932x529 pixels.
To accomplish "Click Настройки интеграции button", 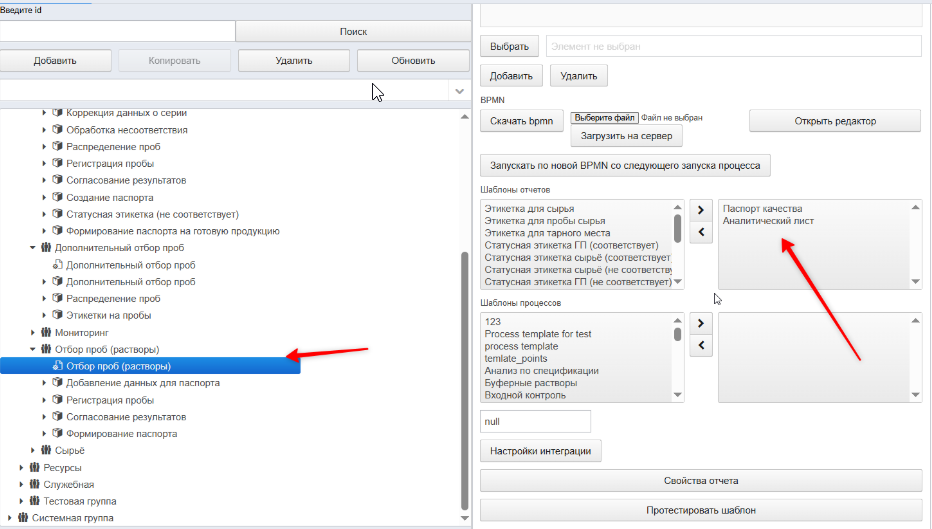I will (x=541, y=451).
